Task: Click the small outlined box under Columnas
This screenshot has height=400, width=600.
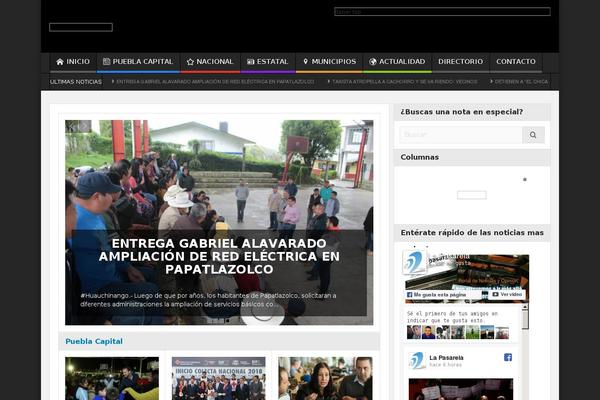Action: pos(472,195)
